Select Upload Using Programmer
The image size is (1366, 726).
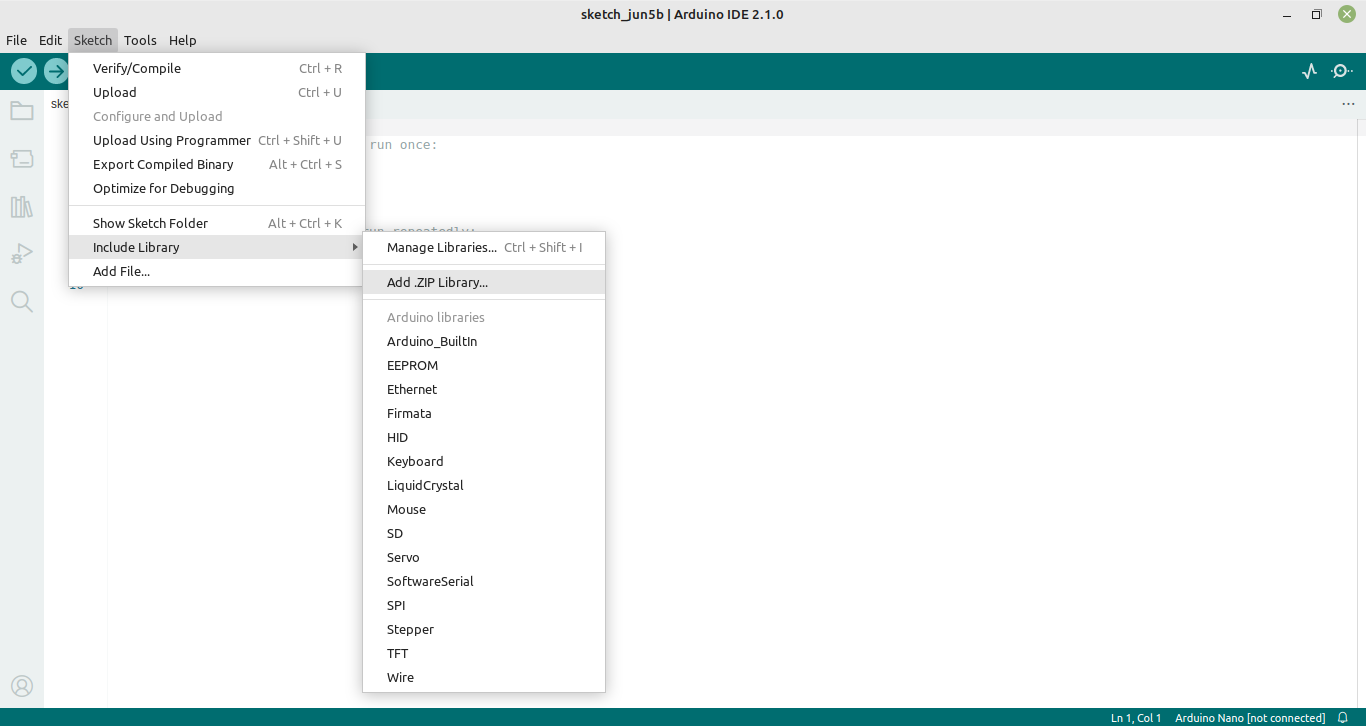[217, 140]
